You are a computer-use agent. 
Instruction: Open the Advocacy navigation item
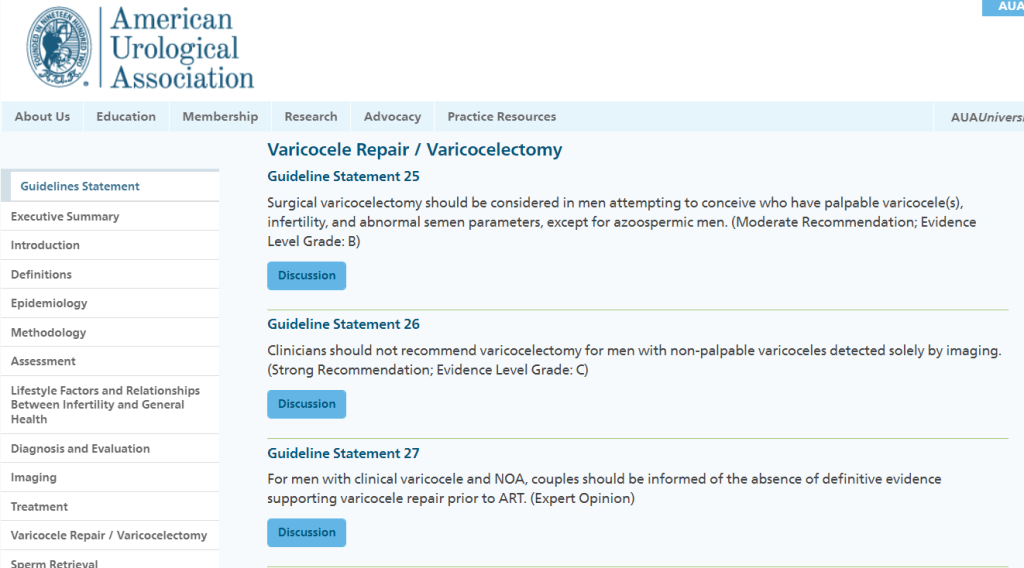pos(392,117)
